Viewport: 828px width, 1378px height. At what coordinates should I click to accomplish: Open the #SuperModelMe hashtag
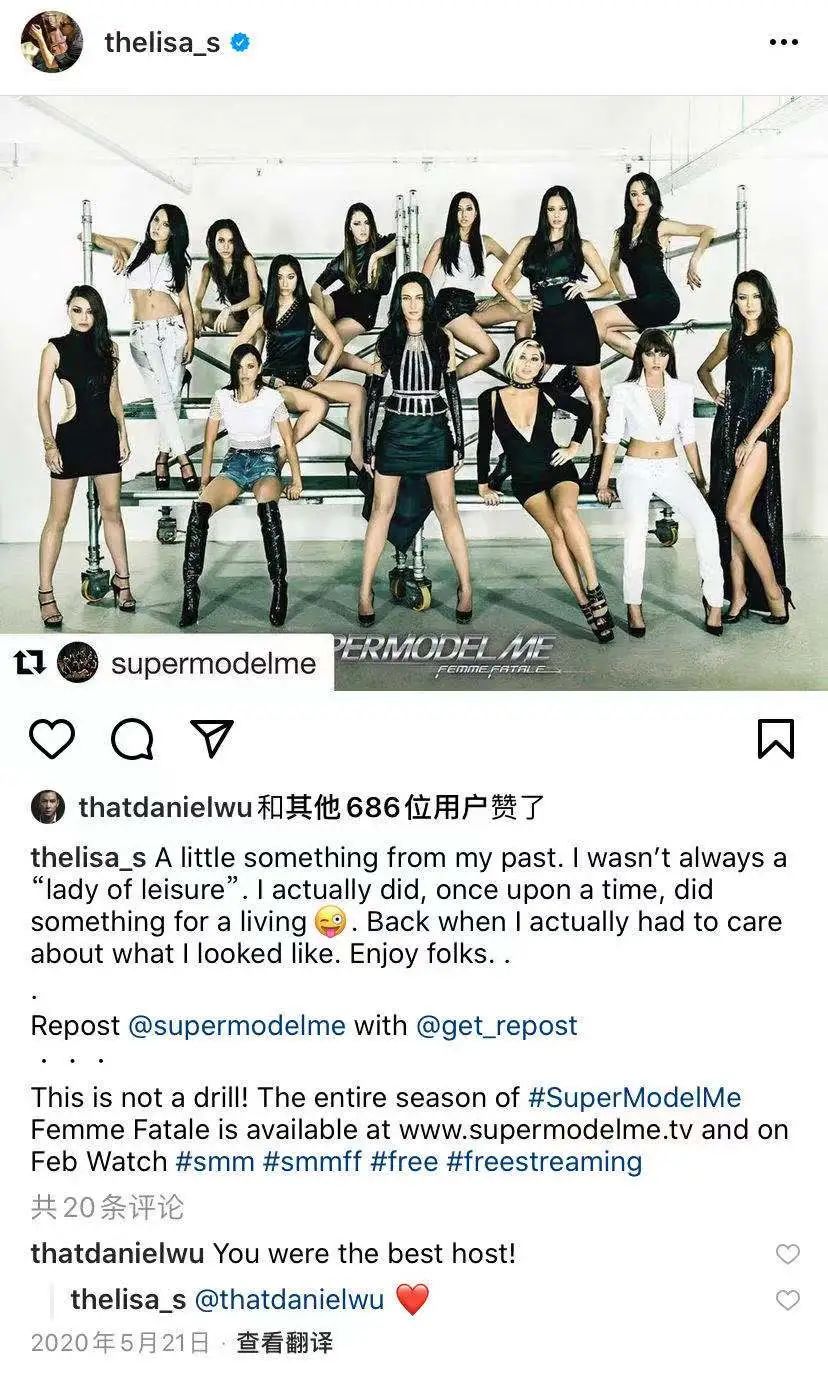[x=635, y=1097]
